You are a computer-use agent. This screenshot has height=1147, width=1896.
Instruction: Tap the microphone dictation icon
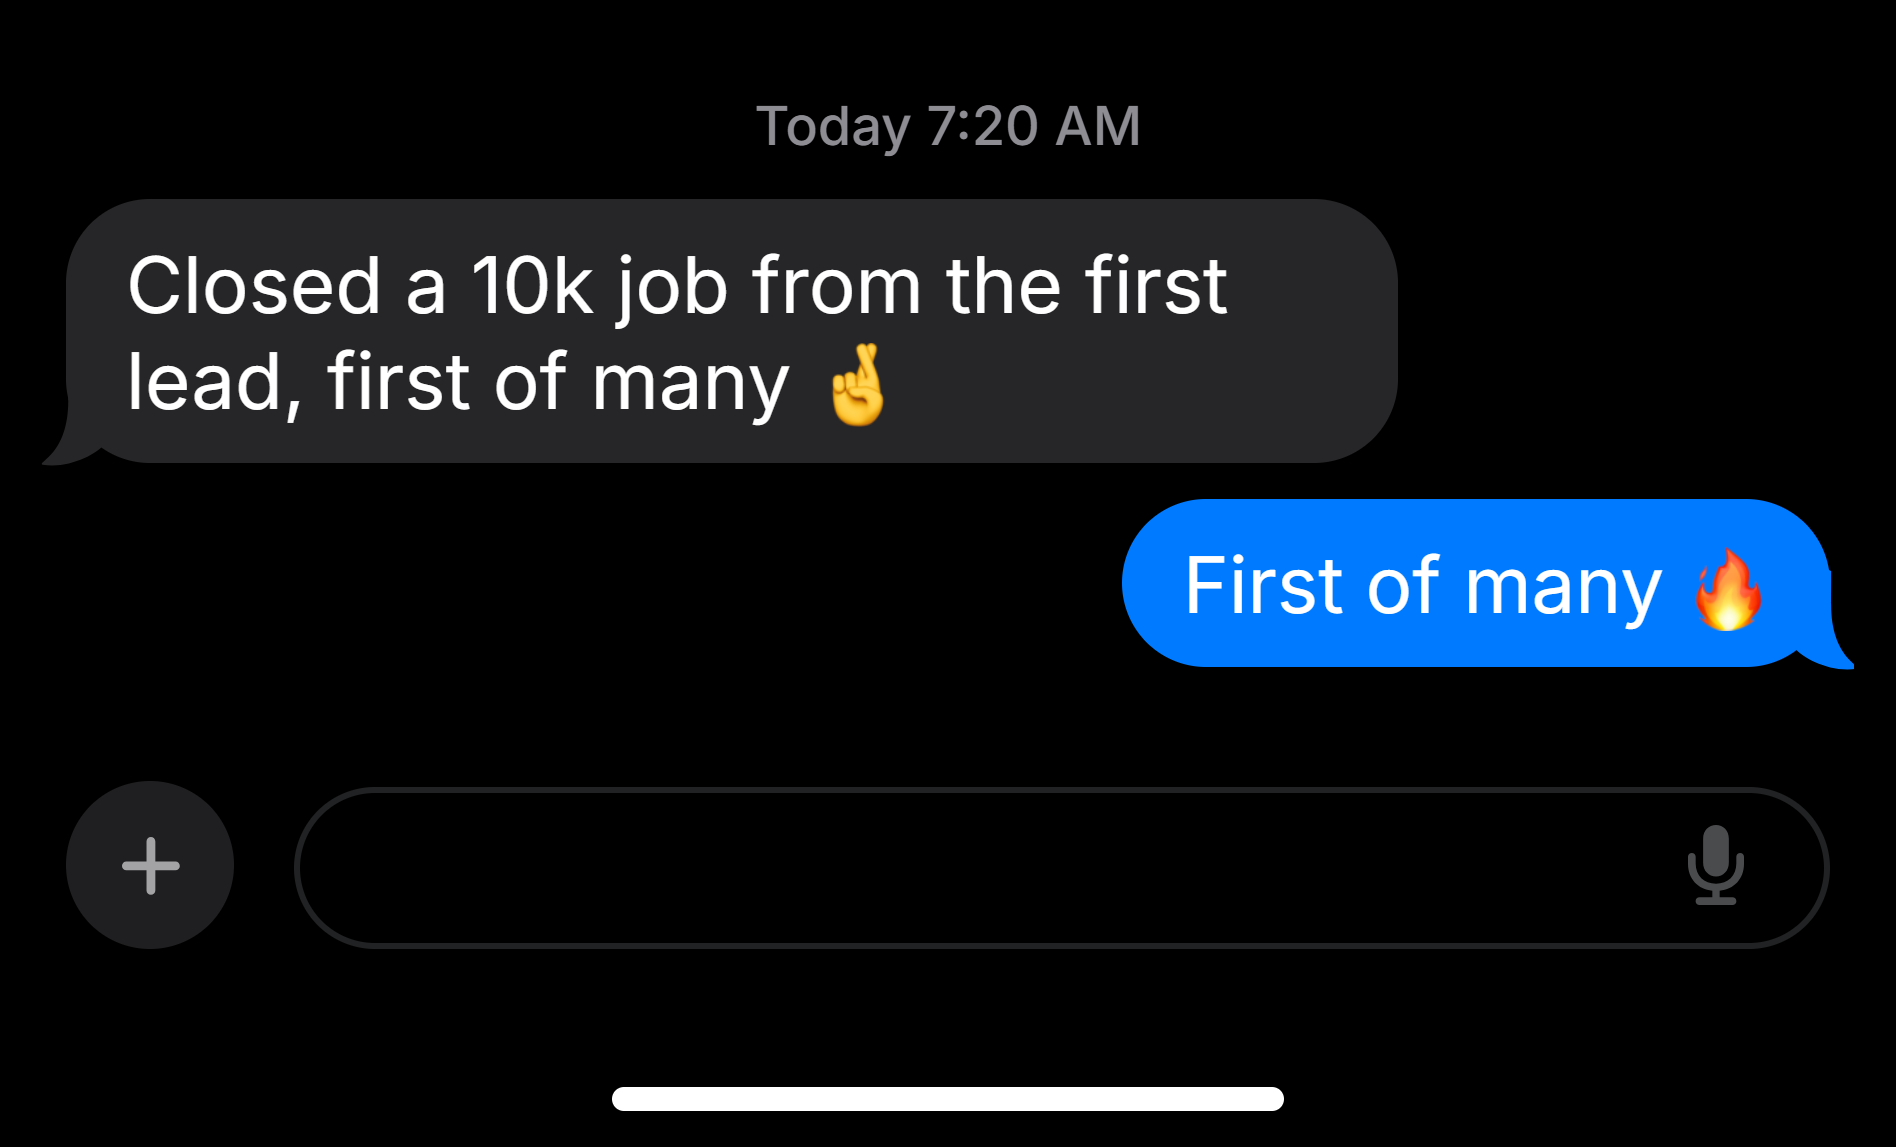tap(1715, 865)
